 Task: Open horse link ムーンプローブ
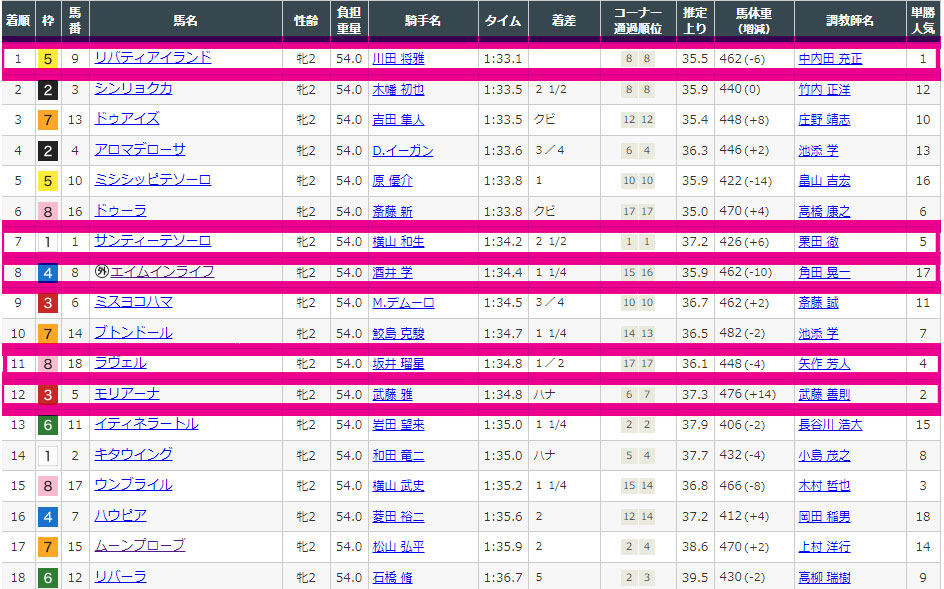coord(139,546)
